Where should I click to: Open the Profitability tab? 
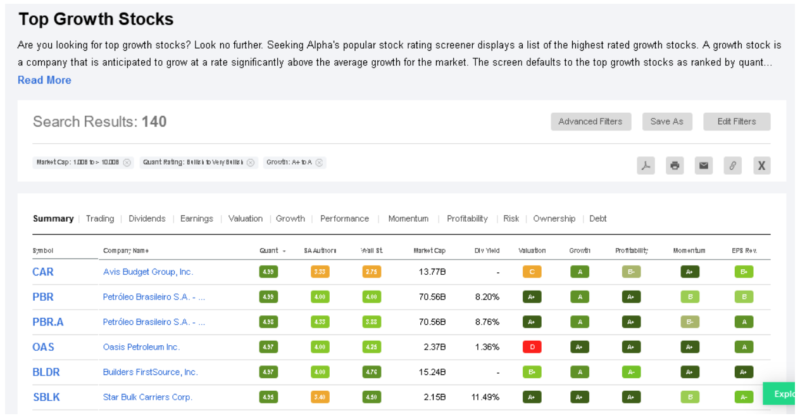coord(467,218)
